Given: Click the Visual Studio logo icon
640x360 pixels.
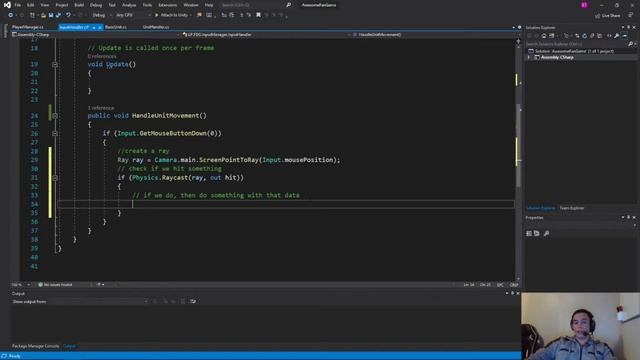Looking at the screenshot, I should (7, 5).
